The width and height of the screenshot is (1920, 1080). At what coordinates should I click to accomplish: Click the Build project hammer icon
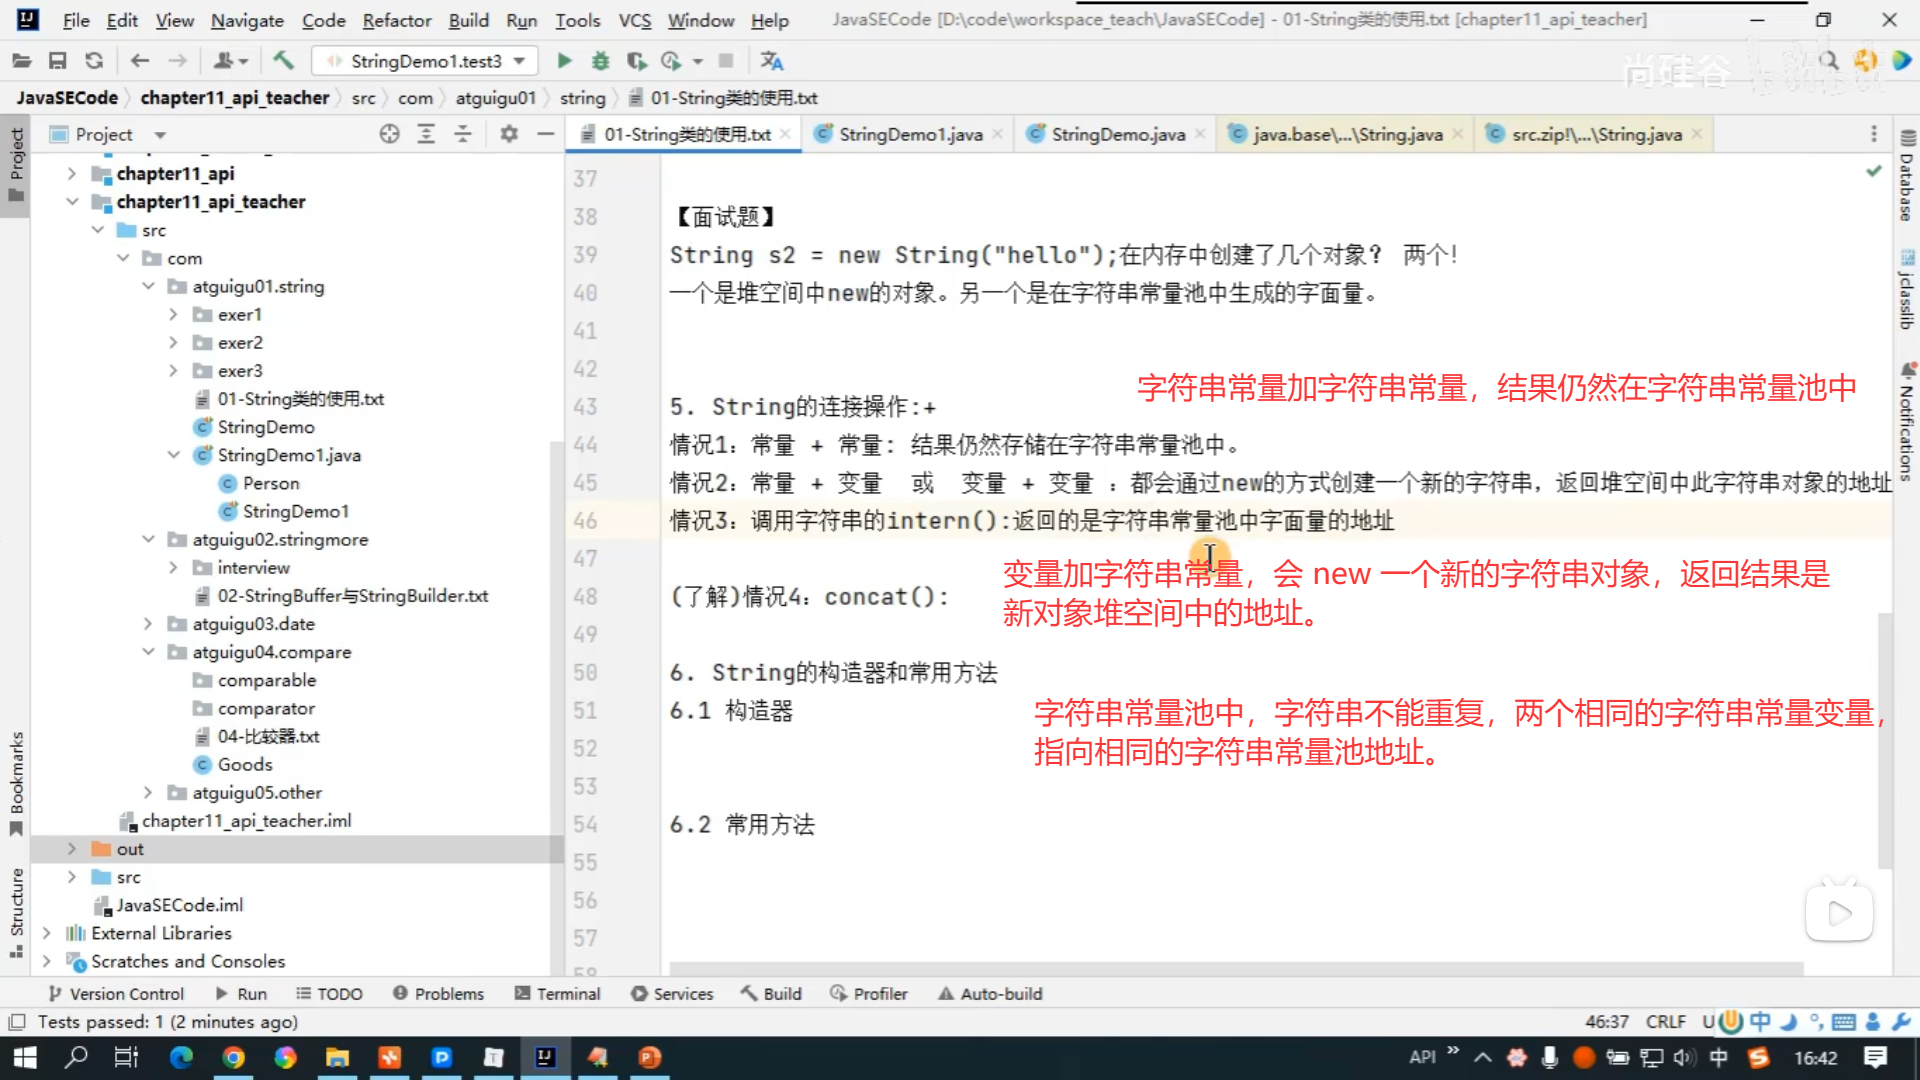click(x=284, y=61)
